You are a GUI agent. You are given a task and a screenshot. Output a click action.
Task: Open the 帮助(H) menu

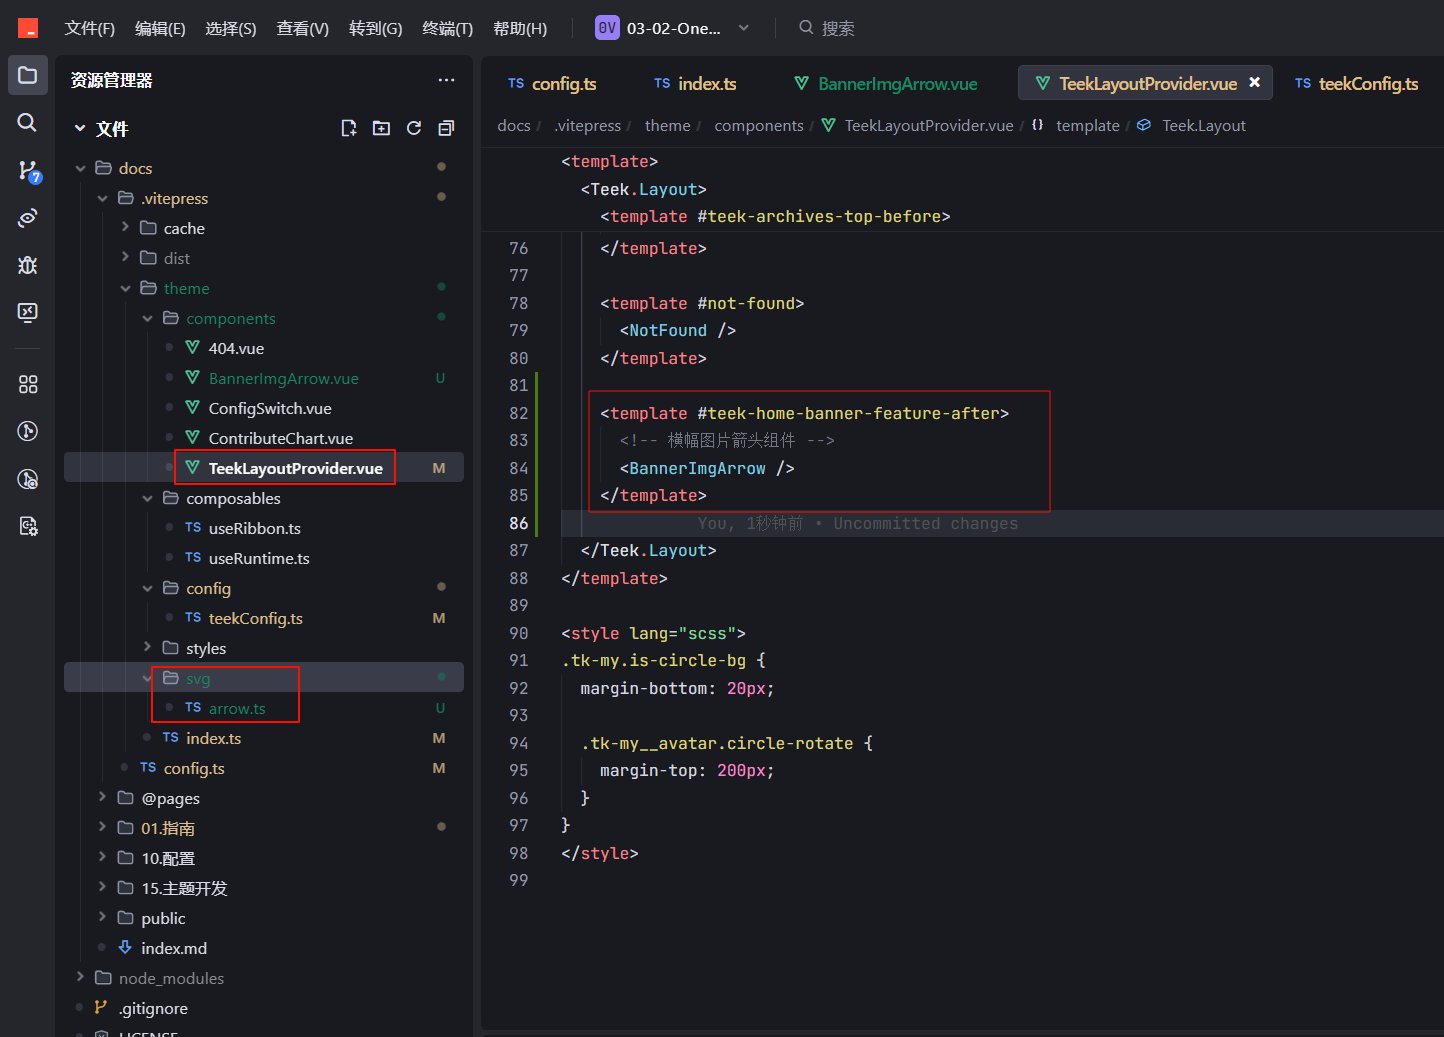(x=520, y=28)
